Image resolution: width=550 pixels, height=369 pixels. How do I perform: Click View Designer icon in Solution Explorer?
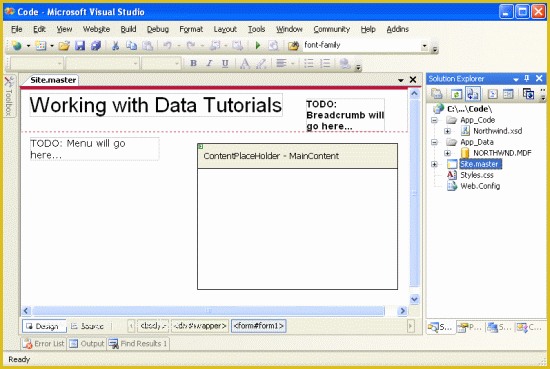click(x=508, y=94)
